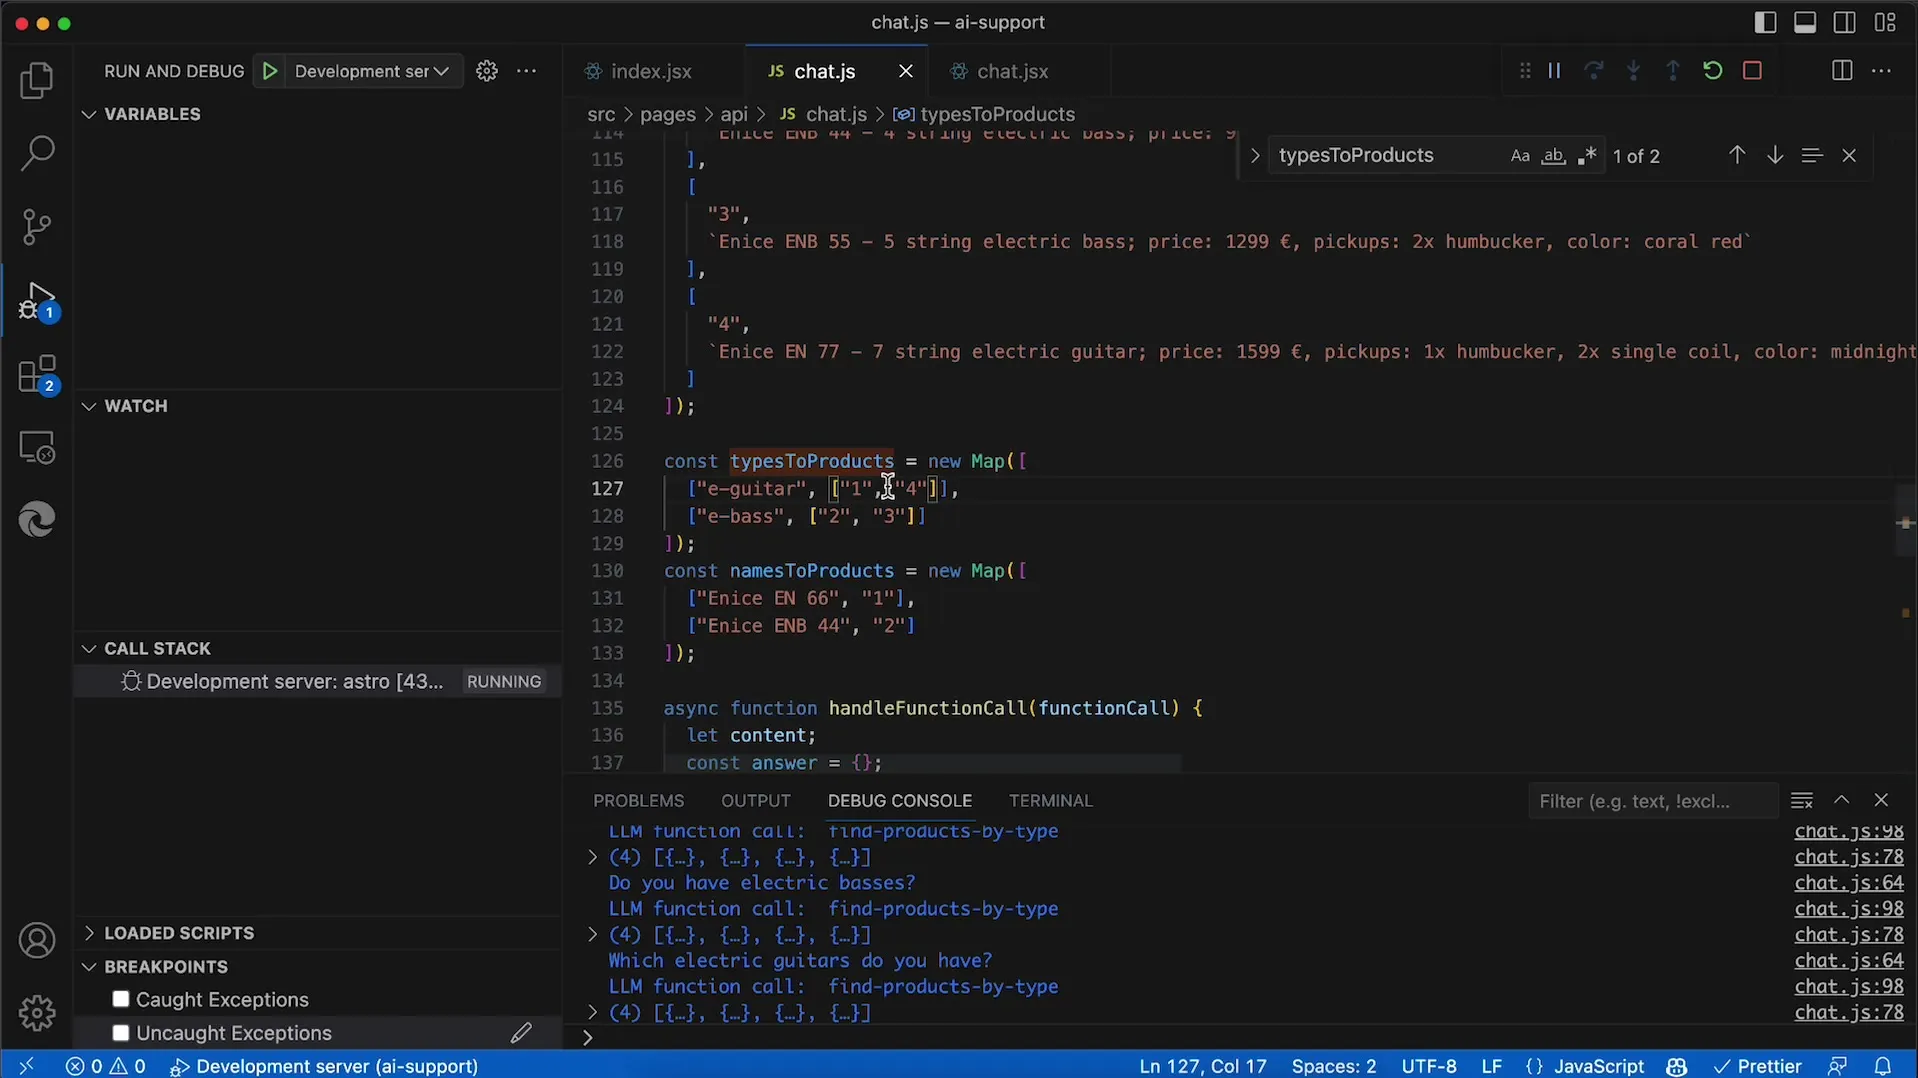Viewport: 1918px width, 1078px height.
Task: Click the Step Over debug button
Action: click(x=1594, y=71)
